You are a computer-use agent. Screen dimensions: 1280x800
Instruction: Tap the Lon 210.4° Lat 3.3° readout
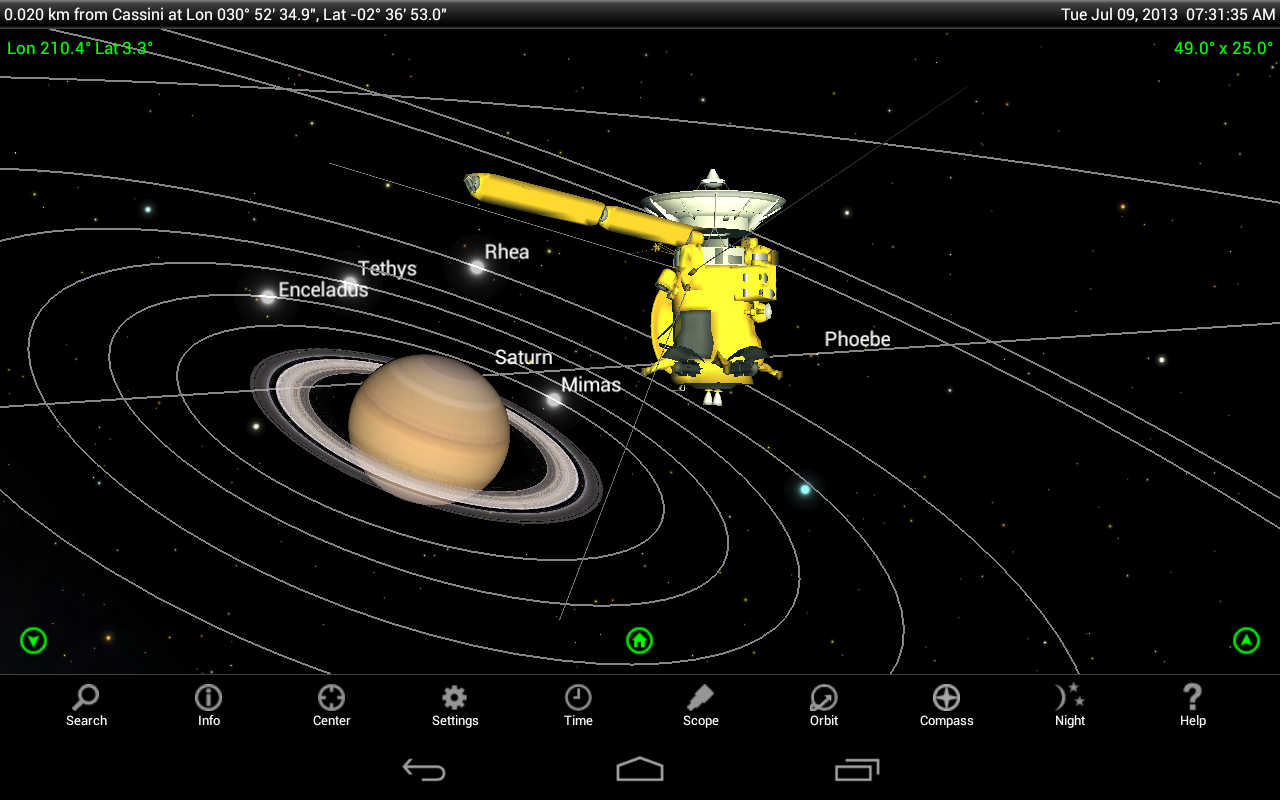(80, 48)
